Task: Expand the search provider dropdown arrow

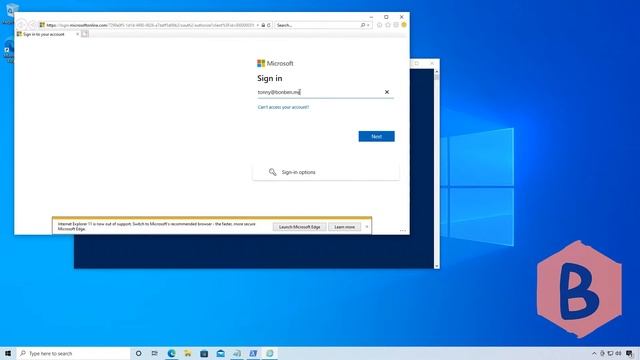Action: (x=368, y=25)
